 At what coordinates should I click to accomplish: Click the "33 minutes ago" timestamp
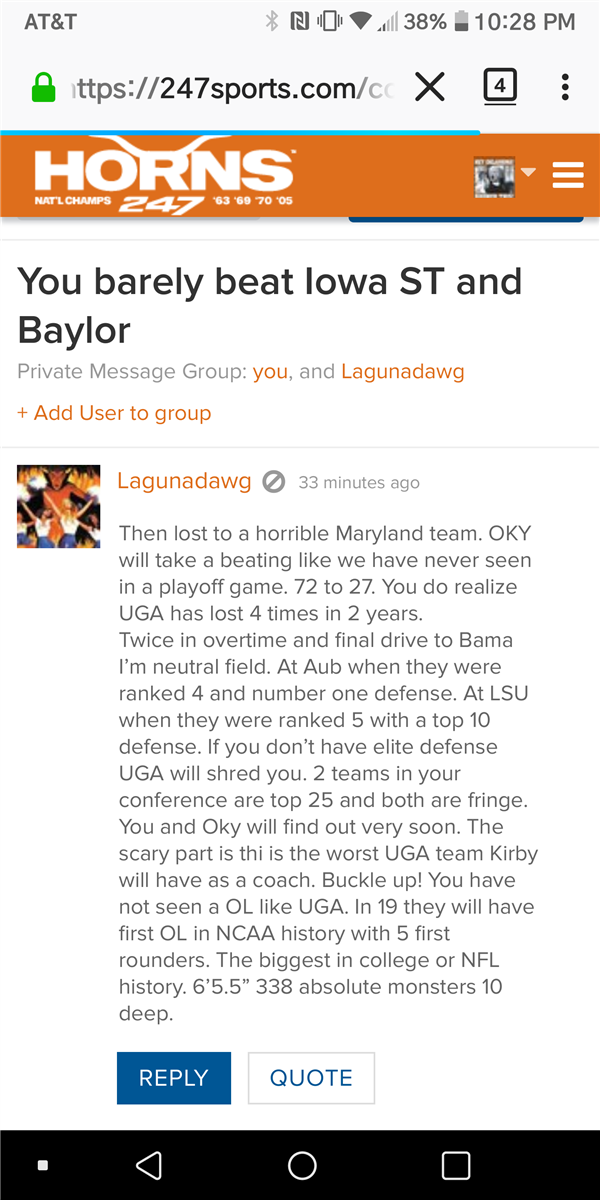pos(359,483)
